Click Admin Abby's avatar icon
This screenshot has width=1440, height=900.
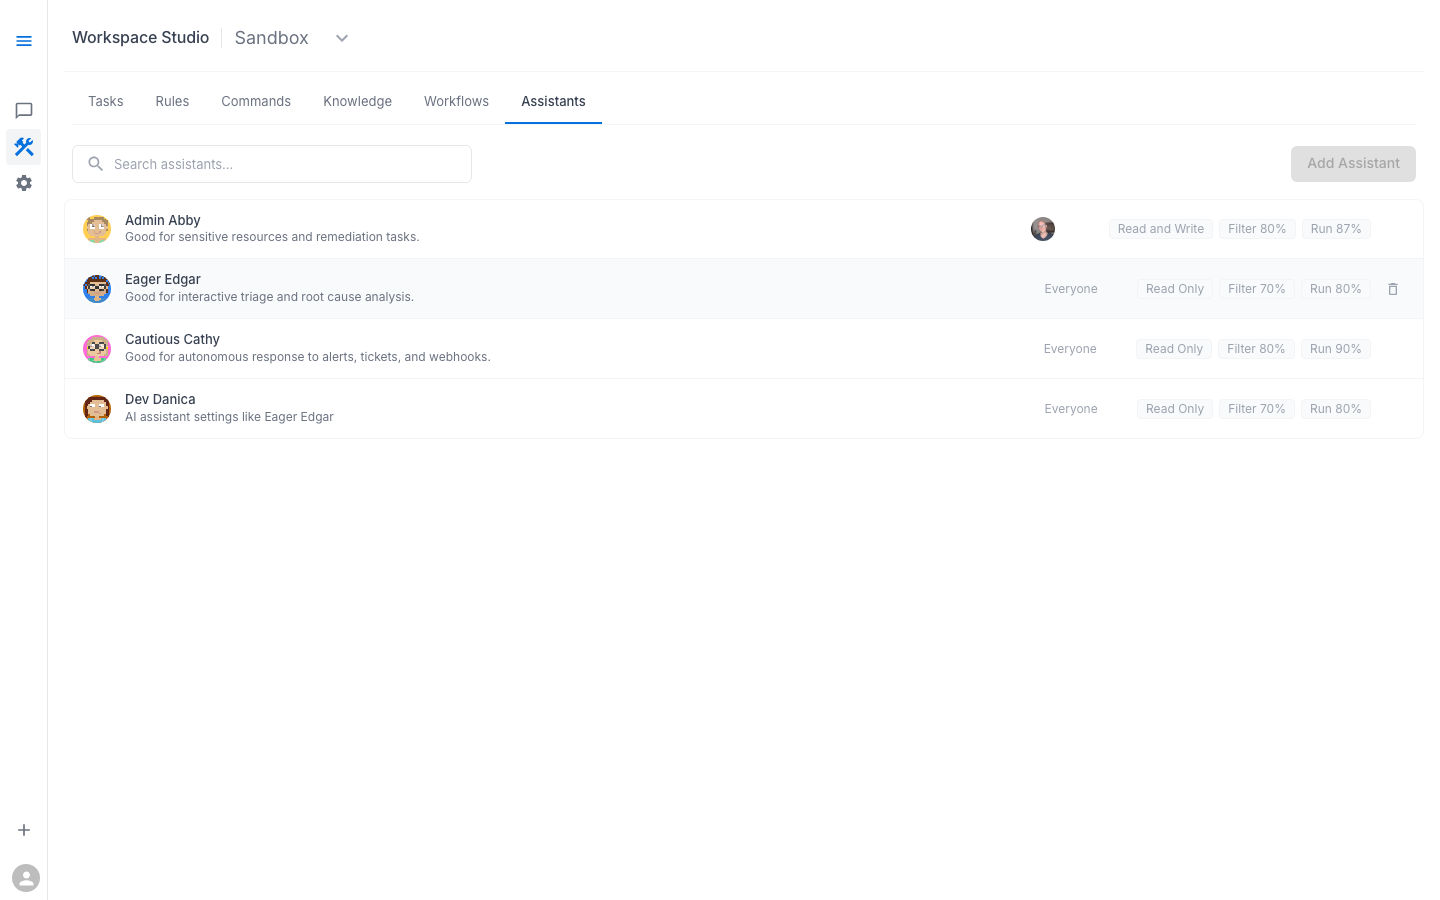click(x=97, y=229)
